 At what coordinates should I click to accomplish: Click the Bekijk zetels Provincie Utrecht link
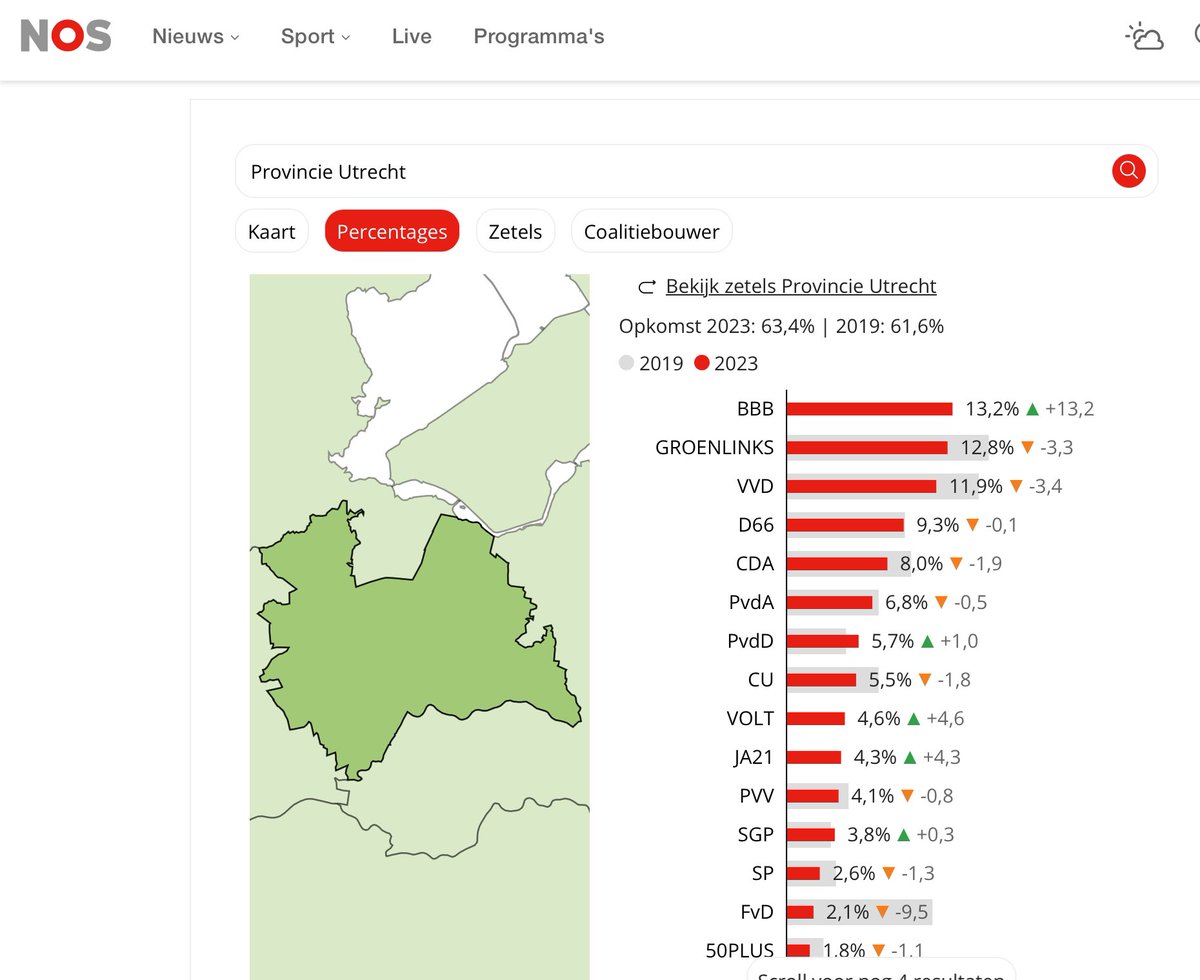point(801,287)
